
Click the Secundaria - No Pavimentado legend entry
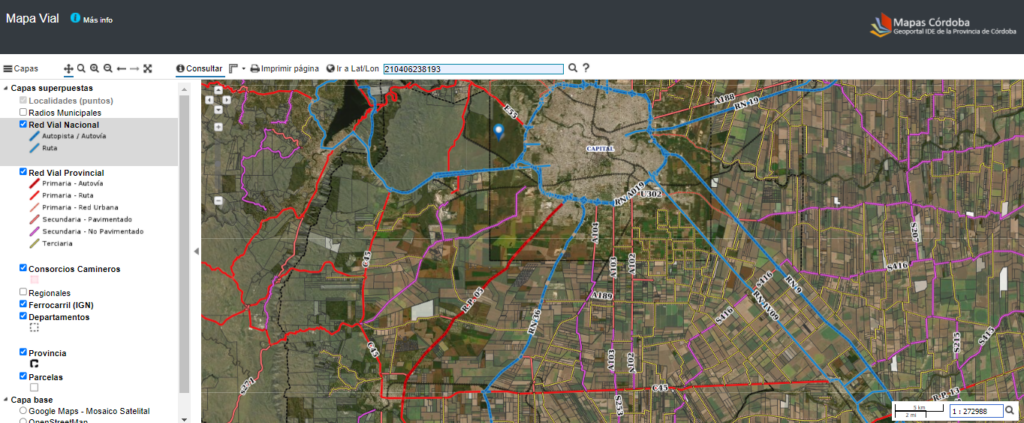pos(86,232)
